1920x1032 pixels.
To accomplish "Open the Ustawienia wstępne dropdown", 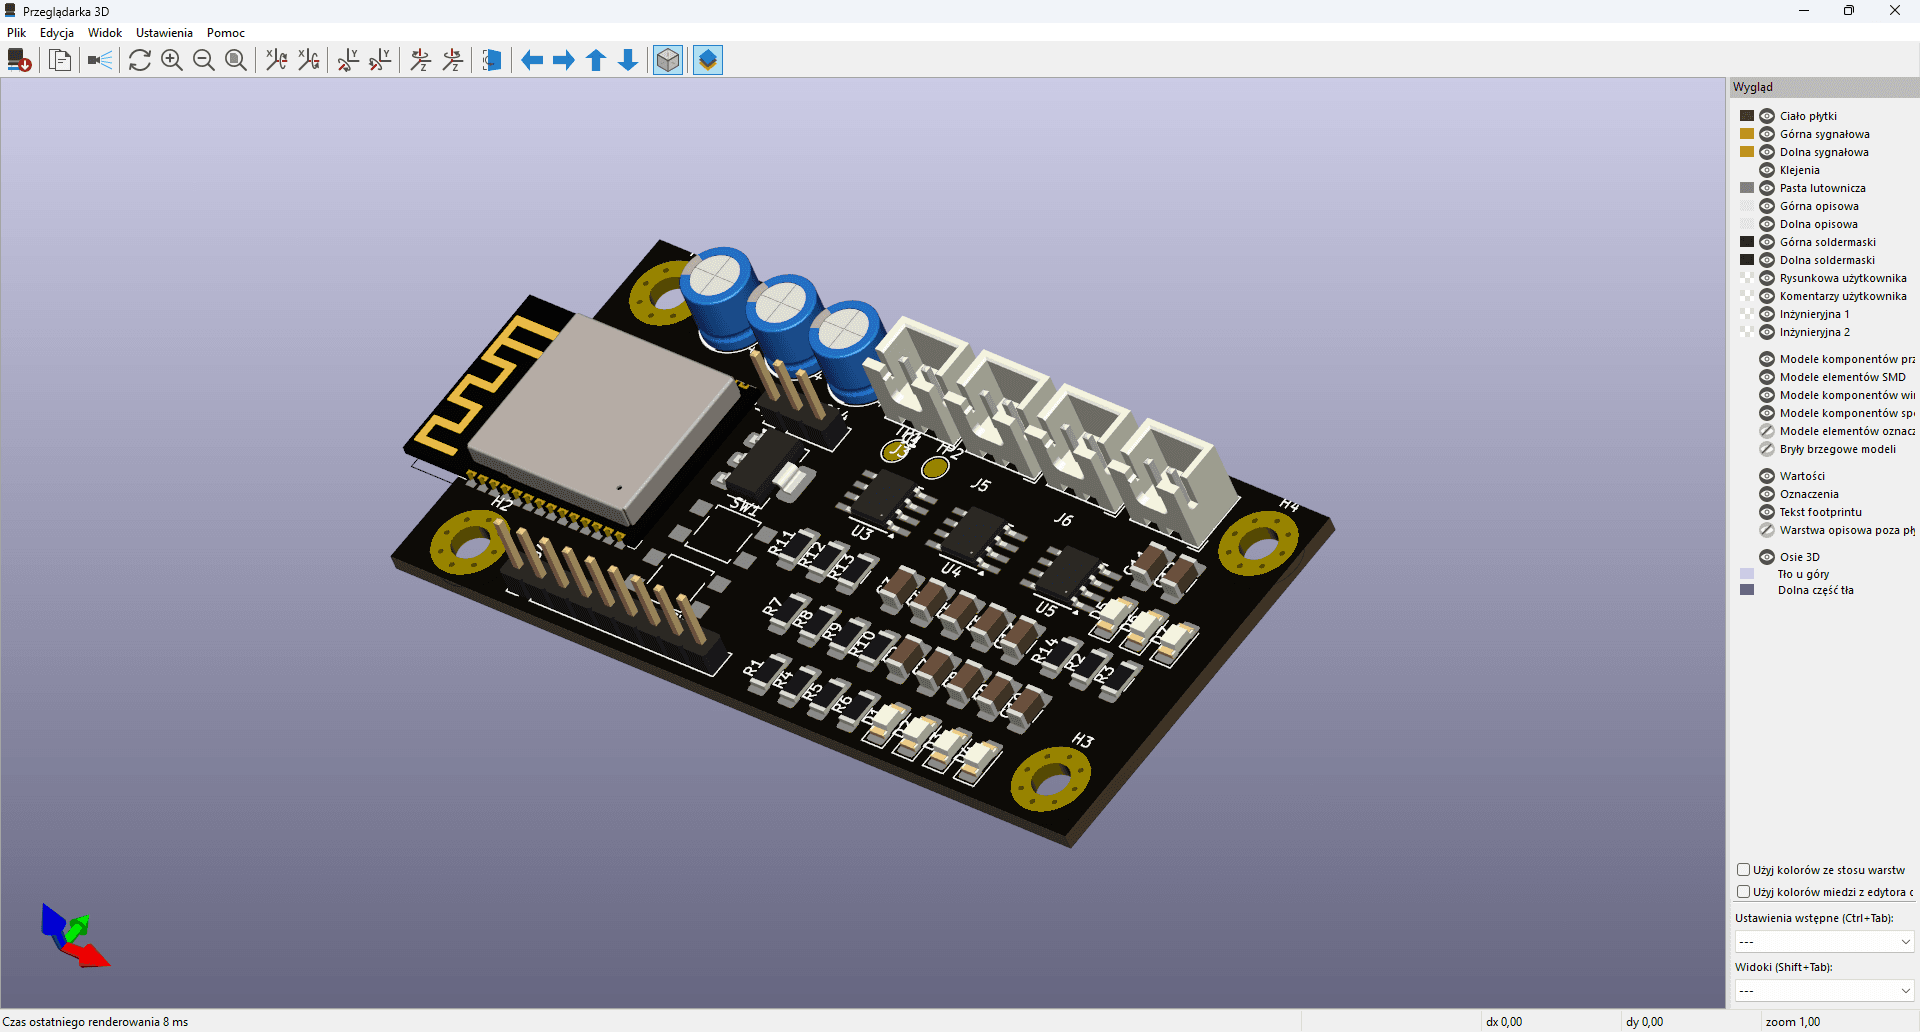I will click(x=1824, y=942).
